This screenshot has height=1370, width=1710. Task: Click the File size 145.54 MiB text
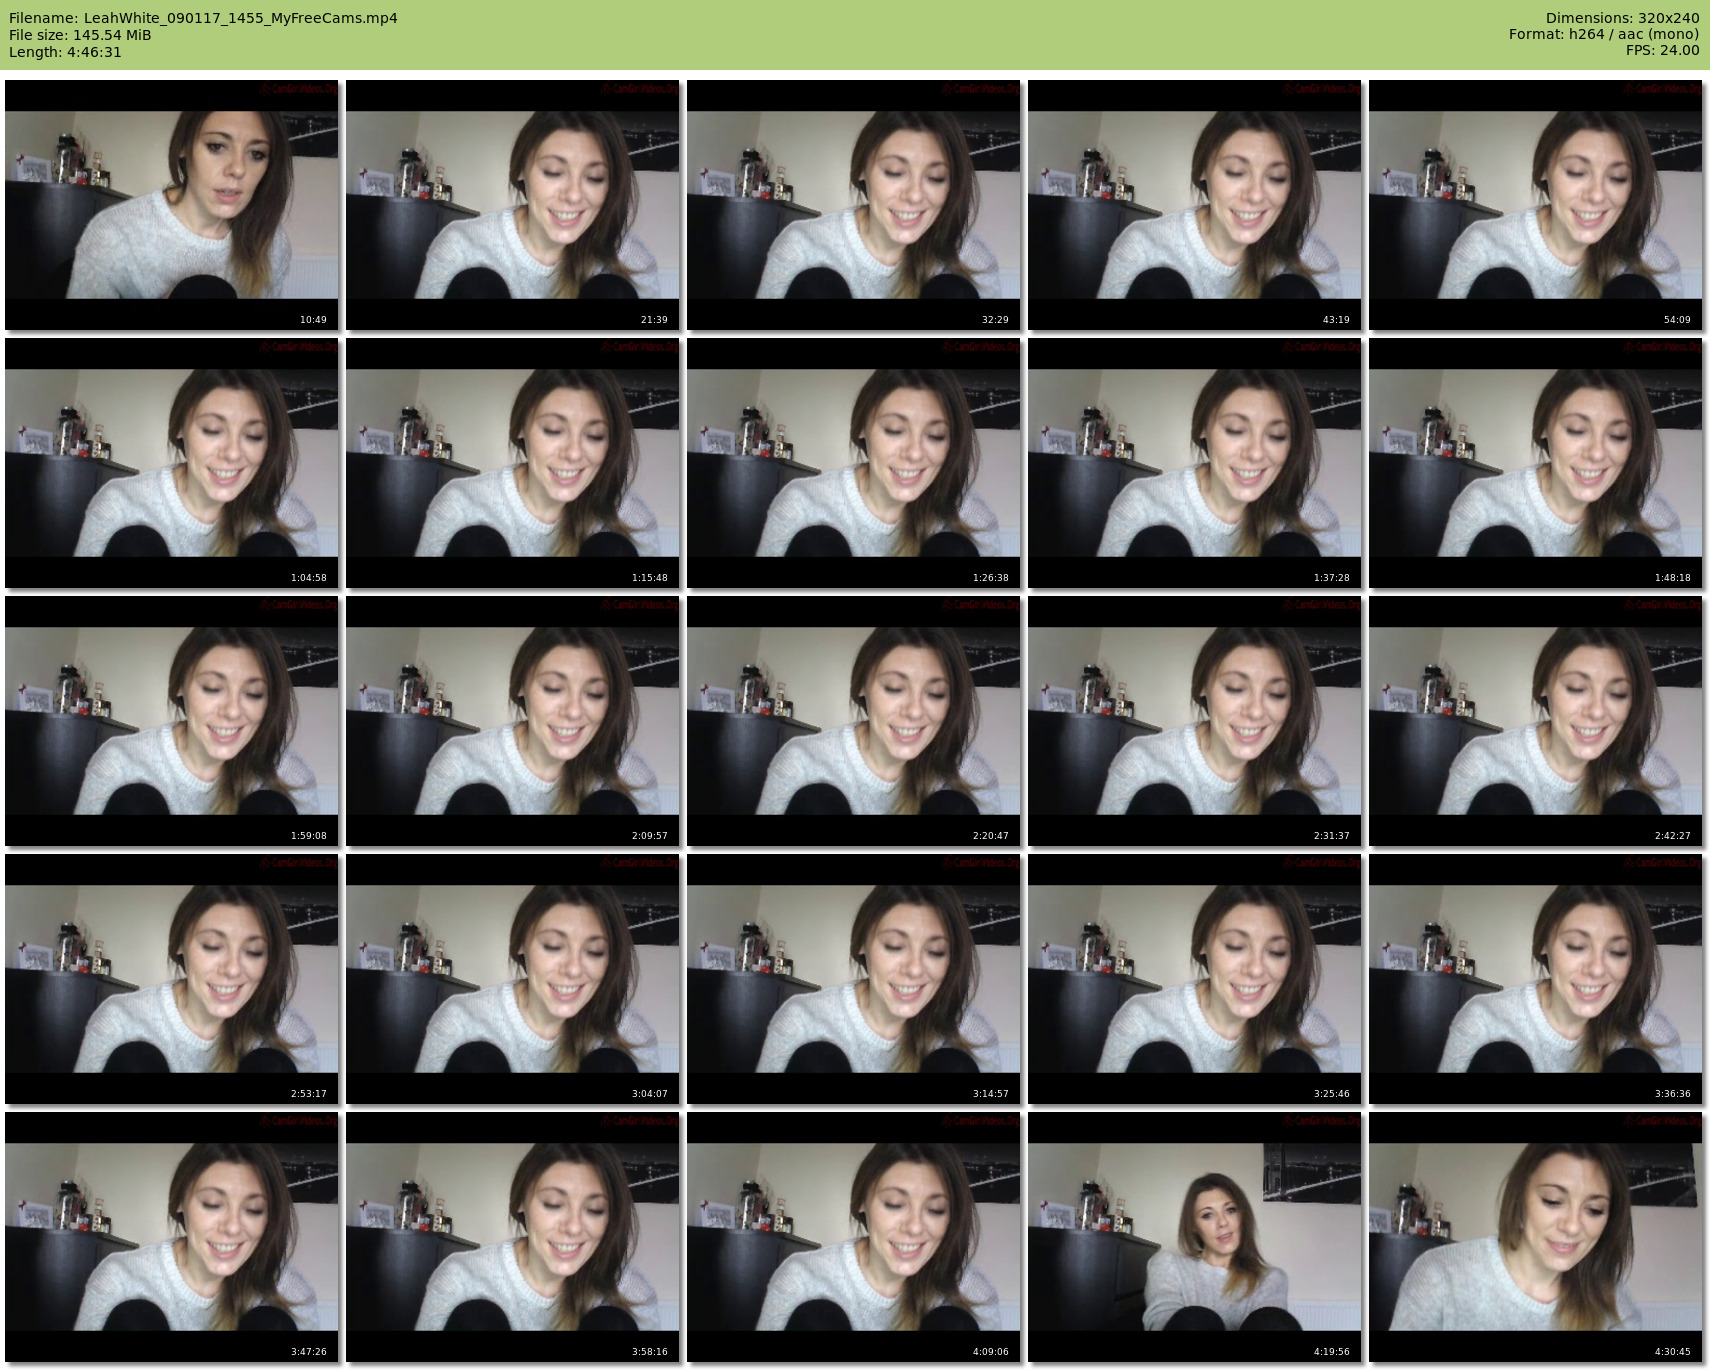point(80,35)
